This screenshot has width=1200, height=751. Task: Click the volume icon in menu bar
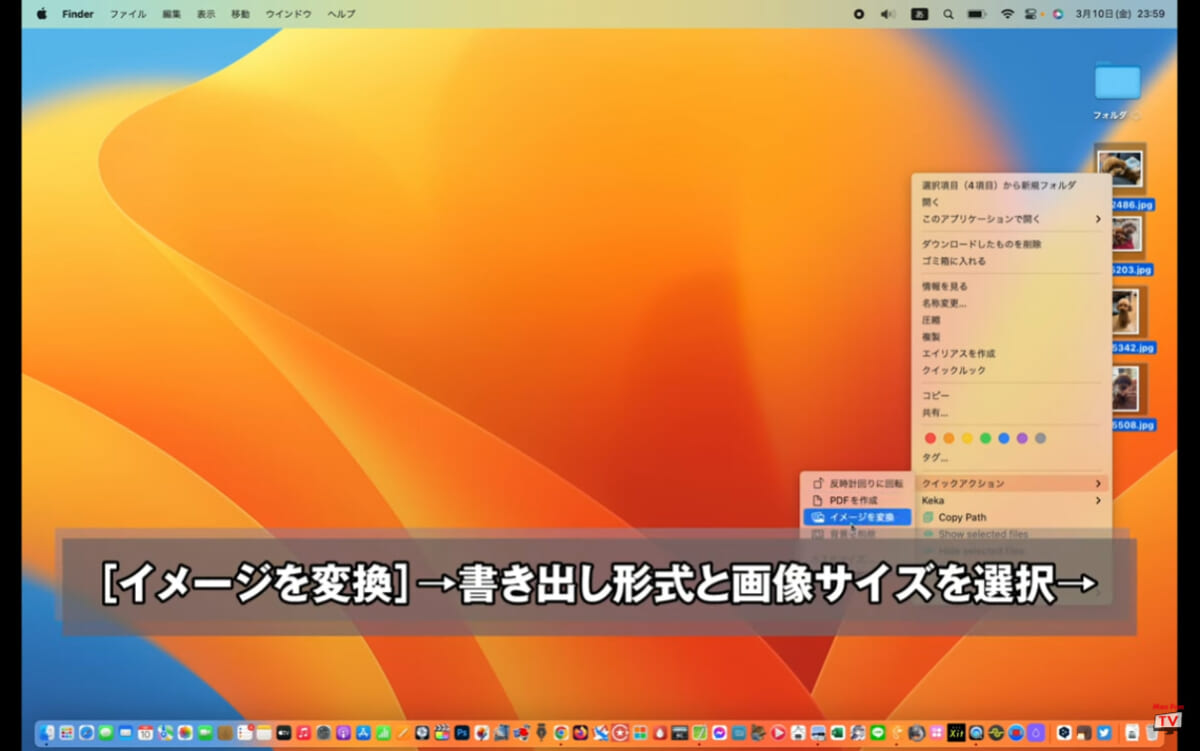(x=887, y=14)
